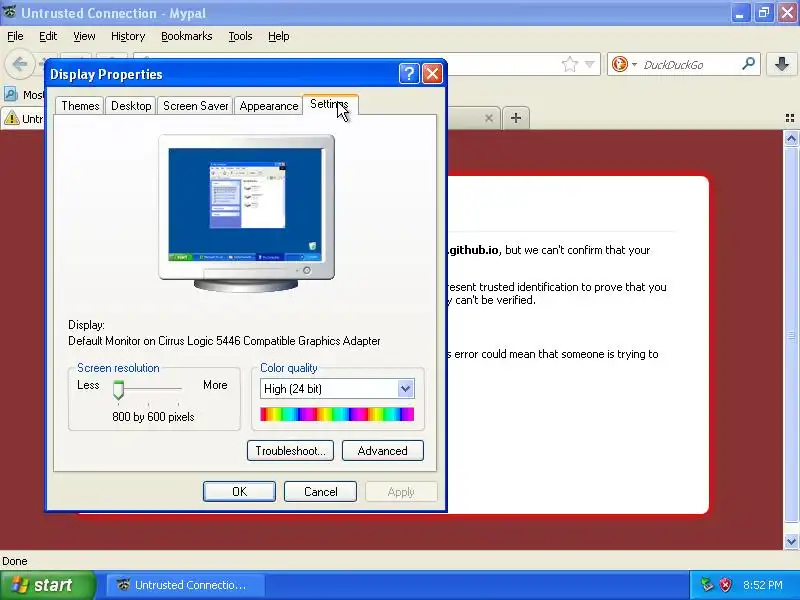Click the red security shield tray icon
Viewport: 800px width, 600px height.
pyautogui.click(x=725, y=585)
